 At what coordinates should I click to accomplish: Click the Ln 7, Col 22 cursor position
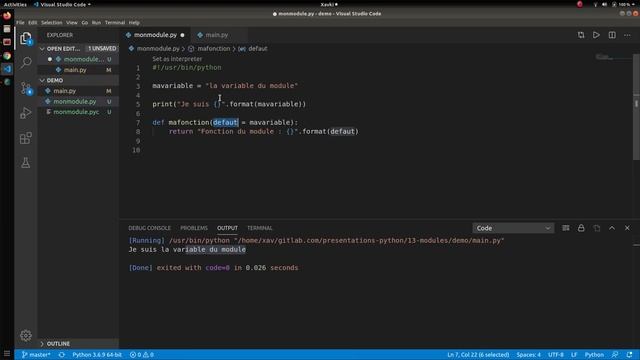point(478,355)
